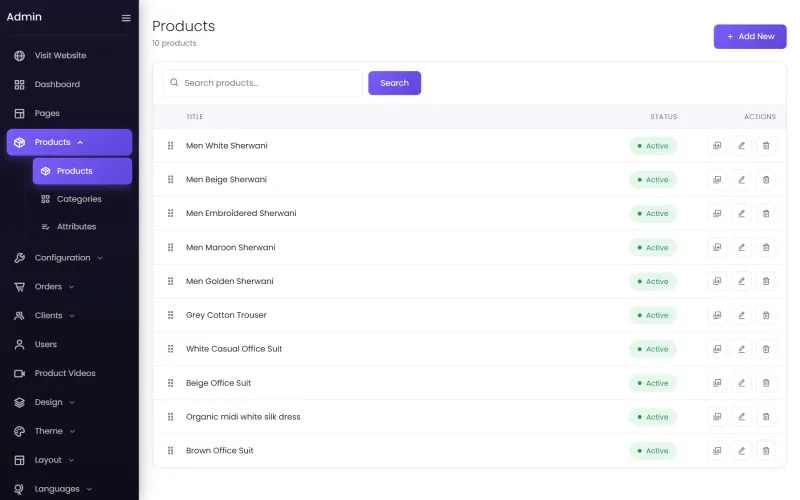Click the TITLE column header

[194, 117]
